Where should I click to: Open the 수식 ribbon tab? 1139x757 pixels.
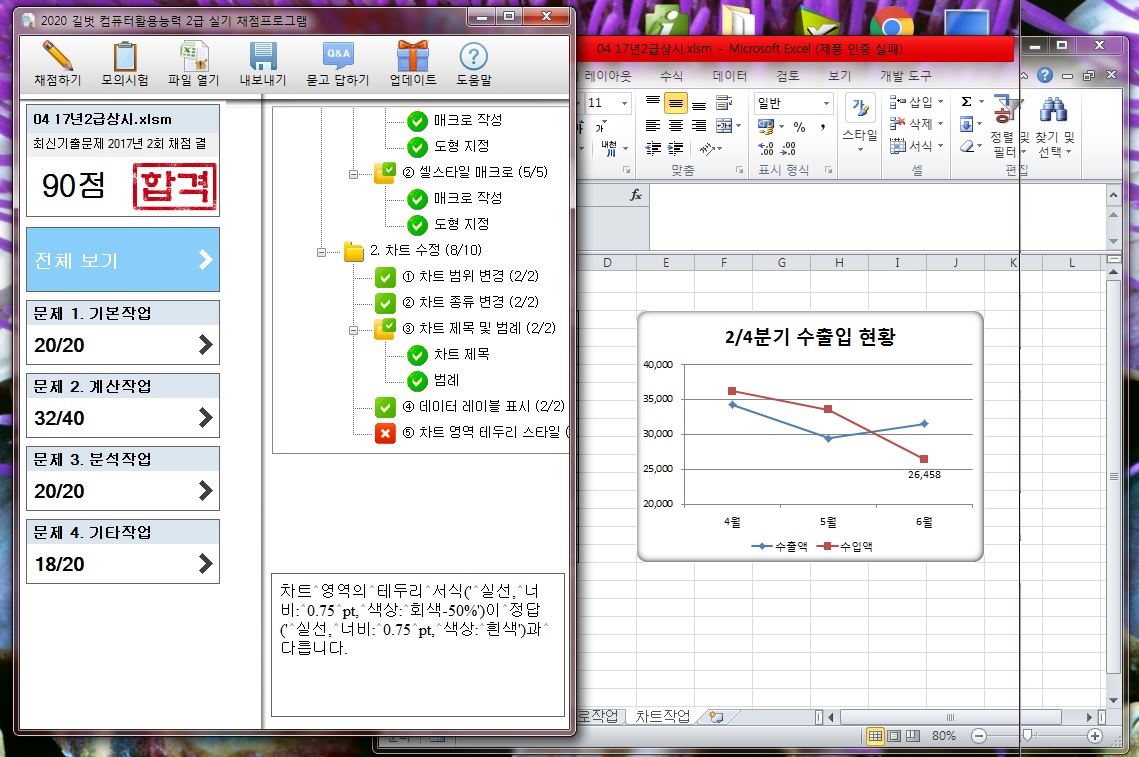pyautogui.click(x=671, y=76)
